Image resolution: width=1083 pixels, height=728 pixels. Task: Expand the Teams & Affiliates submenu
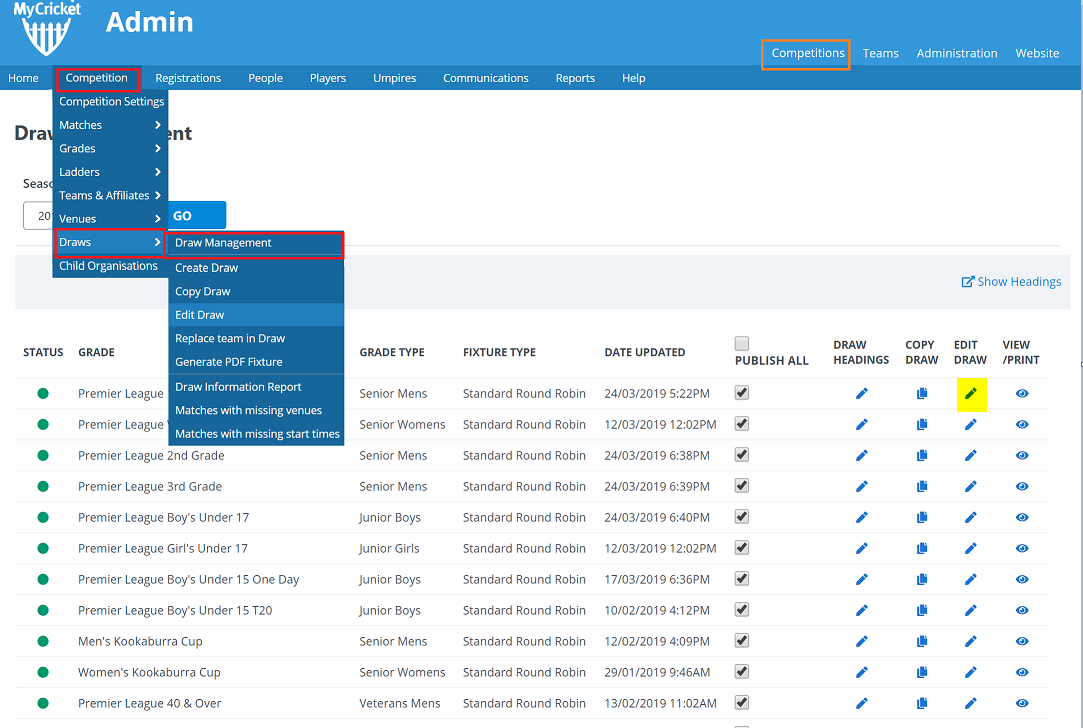[110, 195]
